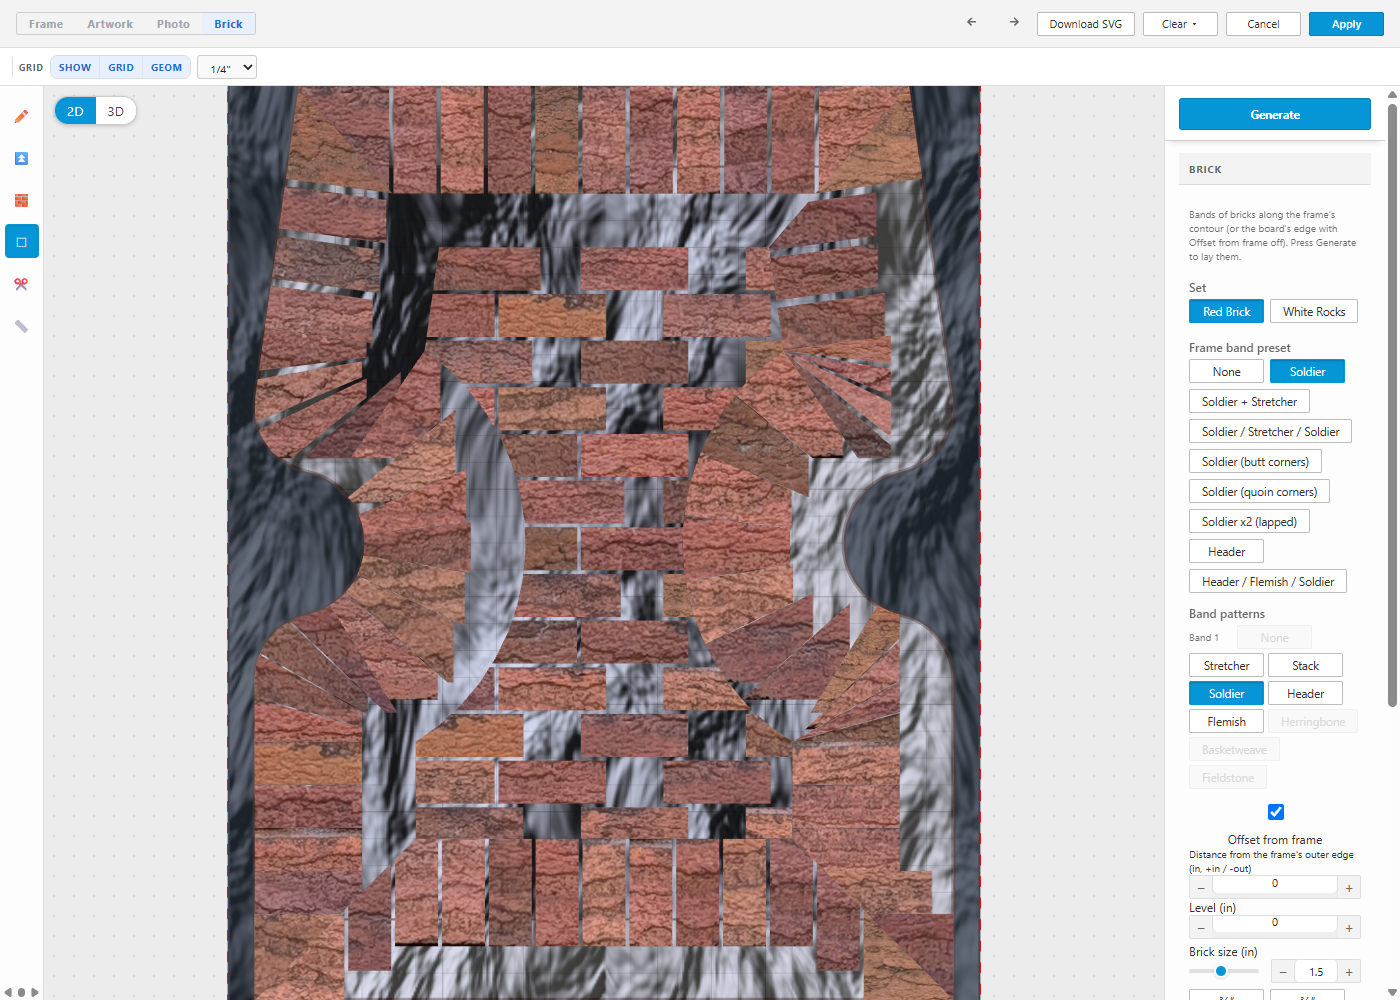This screenshot has height=1000, width=1400.
Task: Select the dashed rectangle selection tool
Action: point(21,242)
